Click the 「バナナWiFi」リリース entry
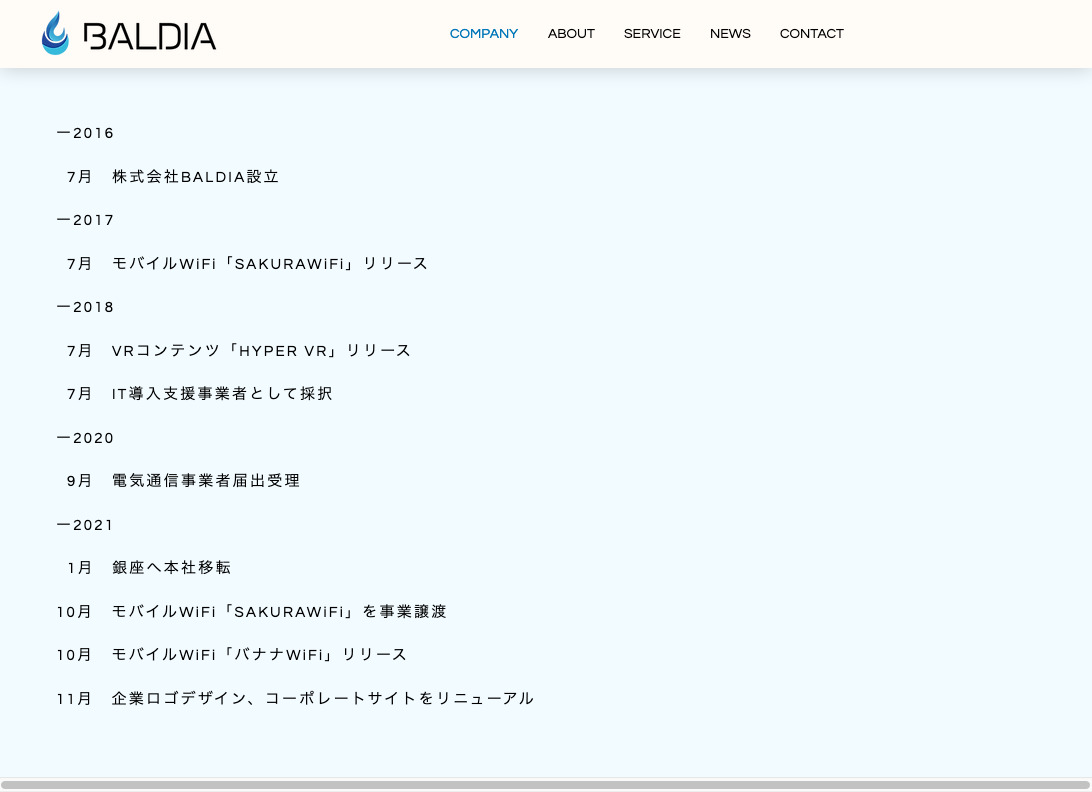 [259, 655]
